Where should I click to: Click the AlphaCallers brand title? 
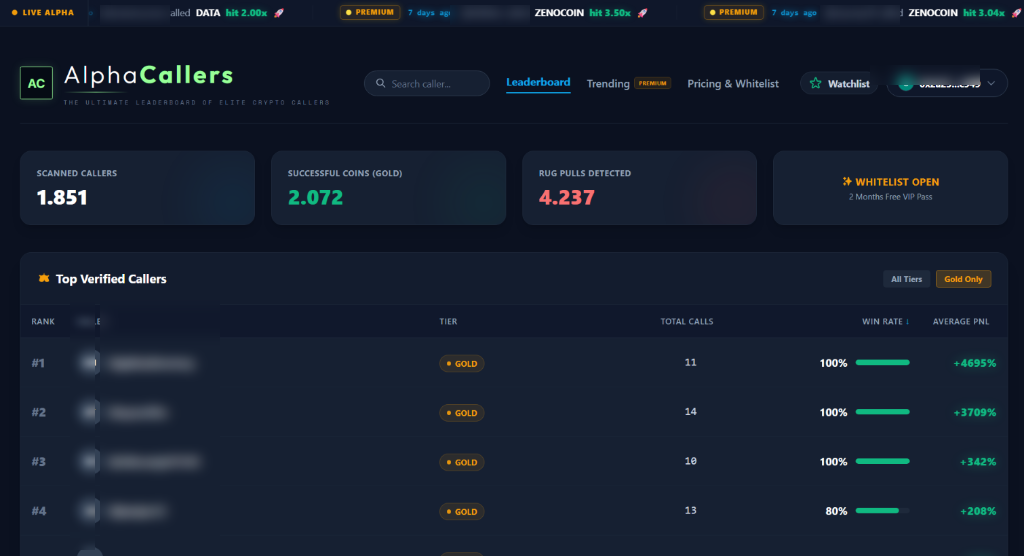(148, 75)
